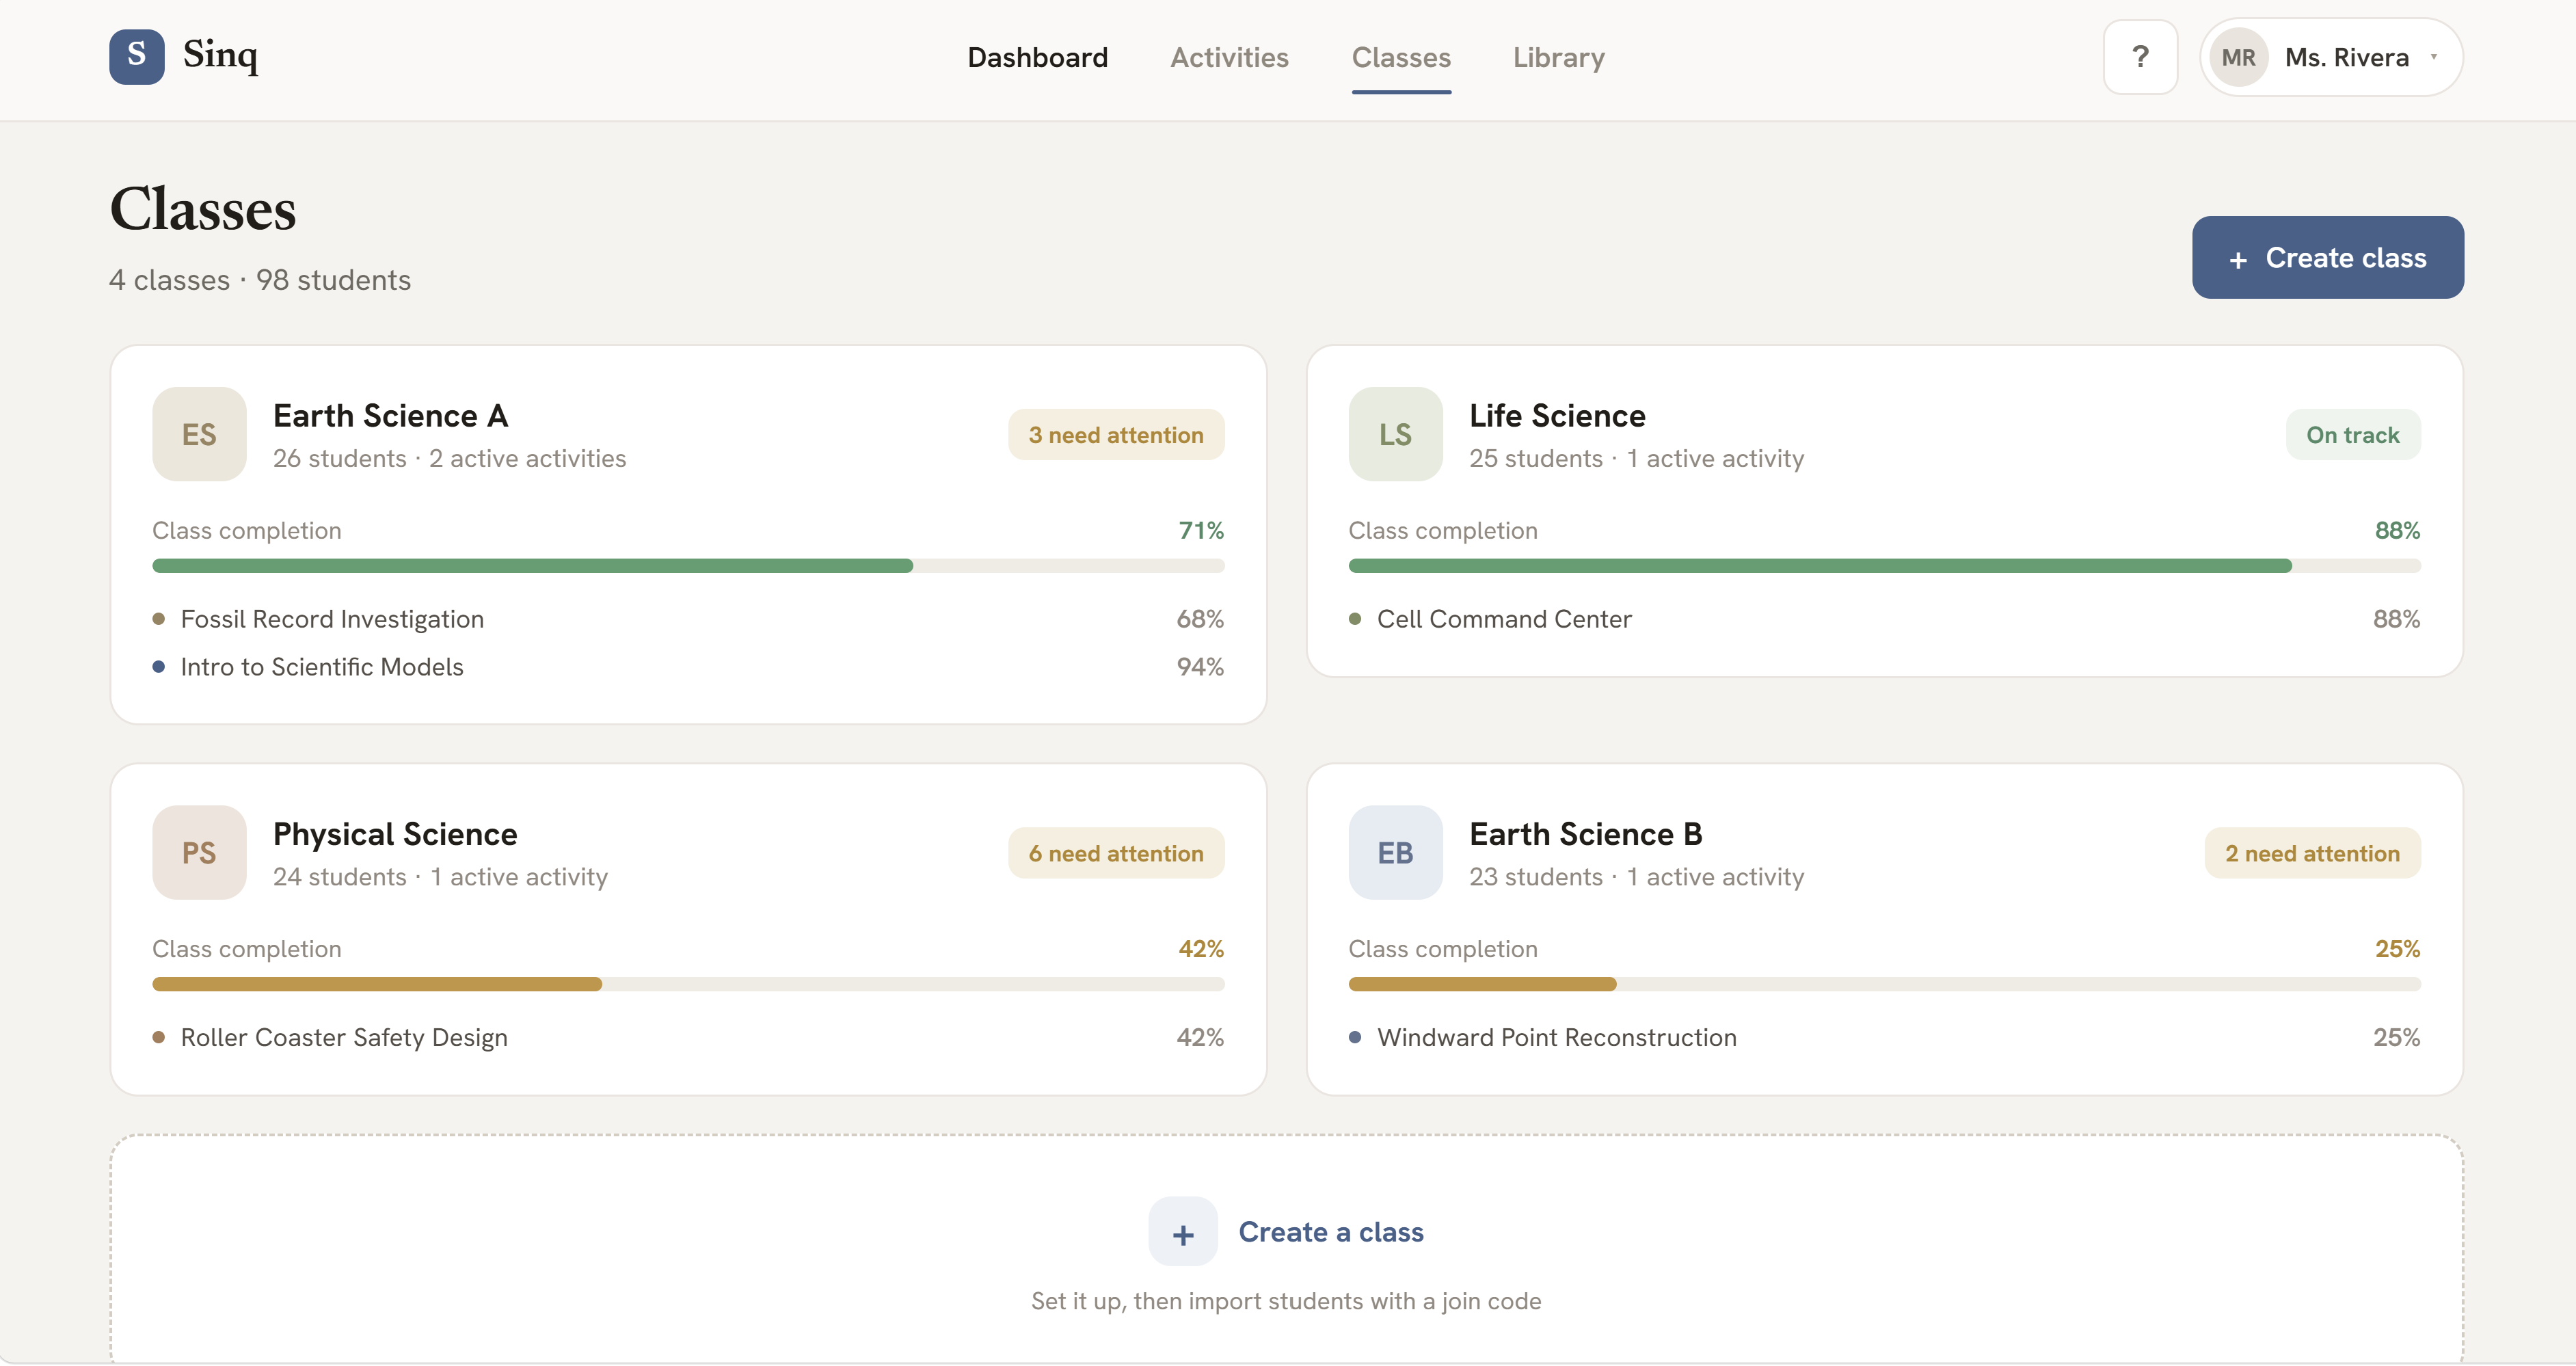Image resolution: width=2576 pixels, height=1366 pixels.
Task: Click the 71% class completion value
Action: 1201,530
